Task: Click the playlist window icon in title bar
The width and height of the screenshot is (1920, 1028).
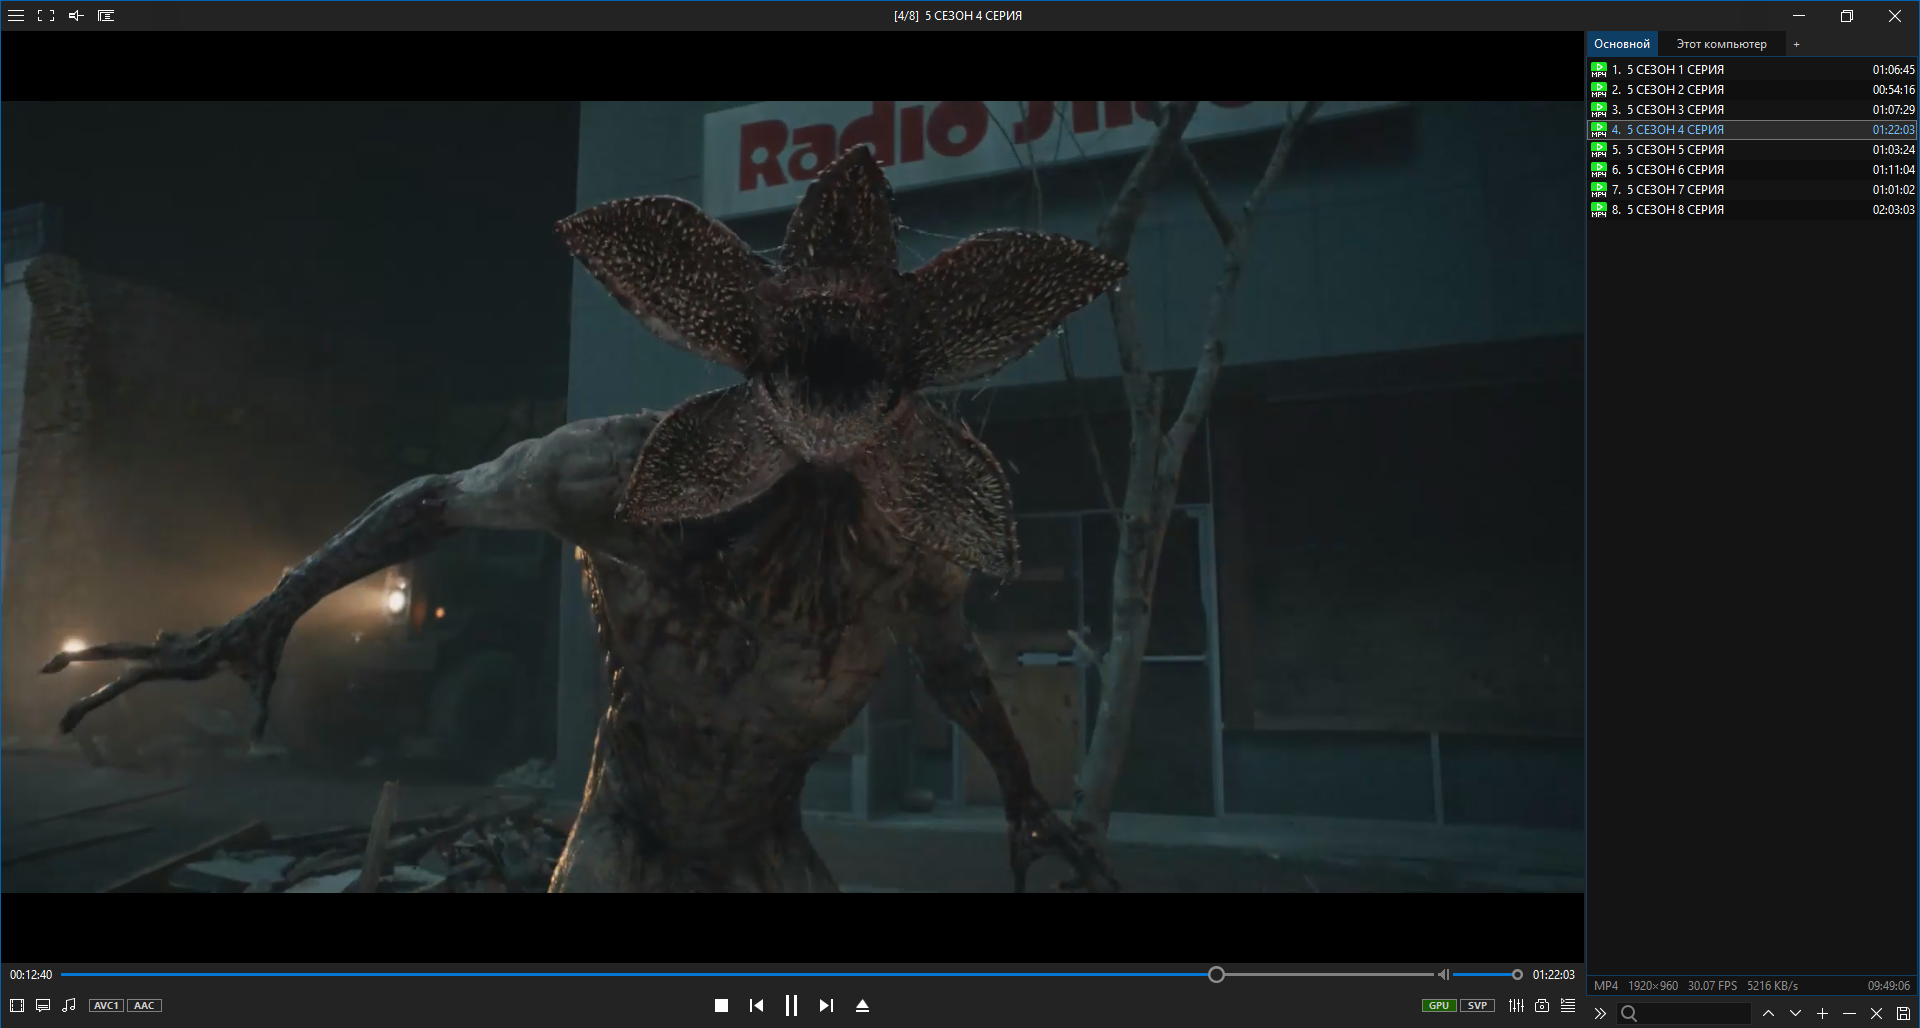Action: 106,16
